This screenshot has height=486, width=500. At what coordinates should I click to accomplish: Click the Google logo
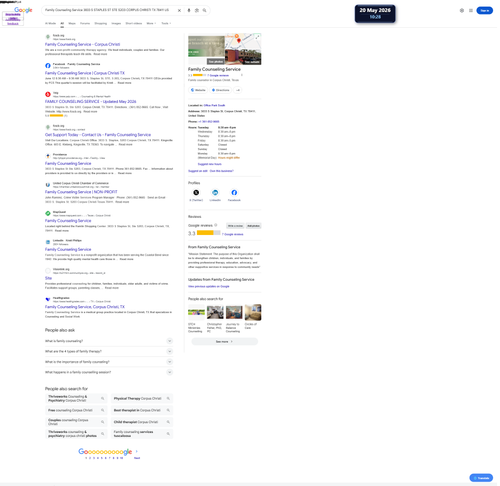pos(23,10)
